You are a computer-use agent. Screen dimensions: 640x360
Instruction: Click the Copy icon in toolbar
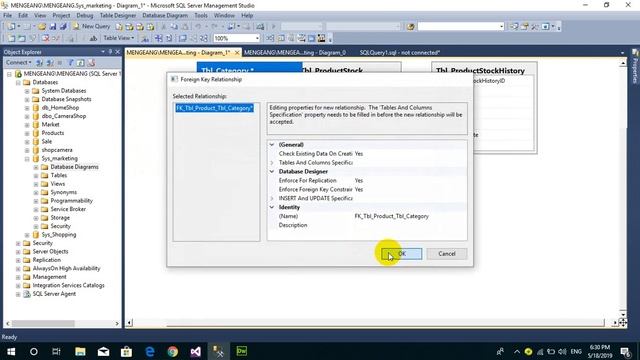174,27
